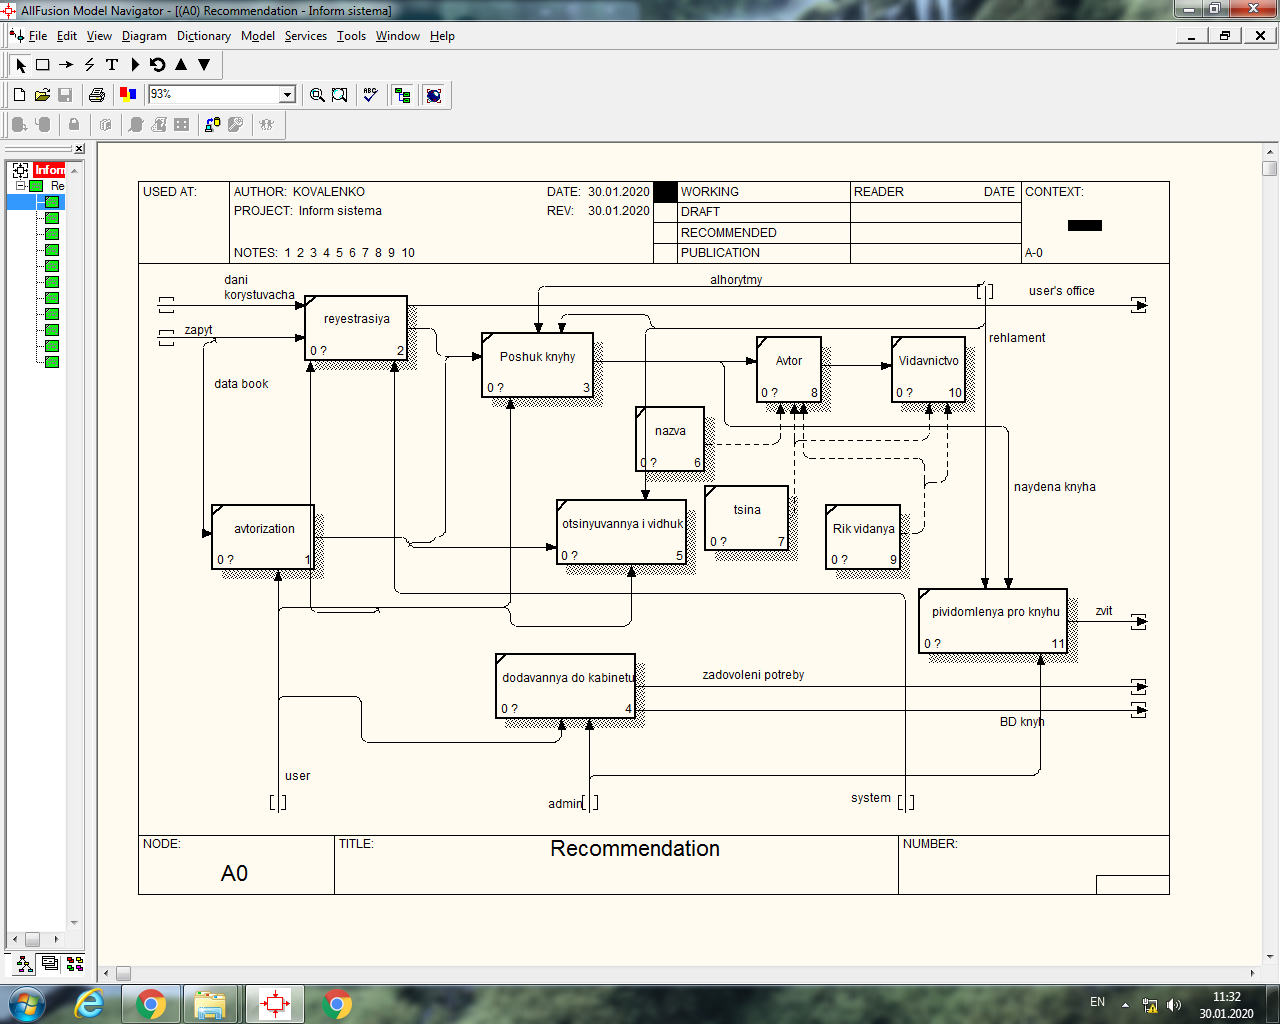1280x1024 pixels.
Task: Select the reyestrasiya activity box
Action: [x=356, y=328]
